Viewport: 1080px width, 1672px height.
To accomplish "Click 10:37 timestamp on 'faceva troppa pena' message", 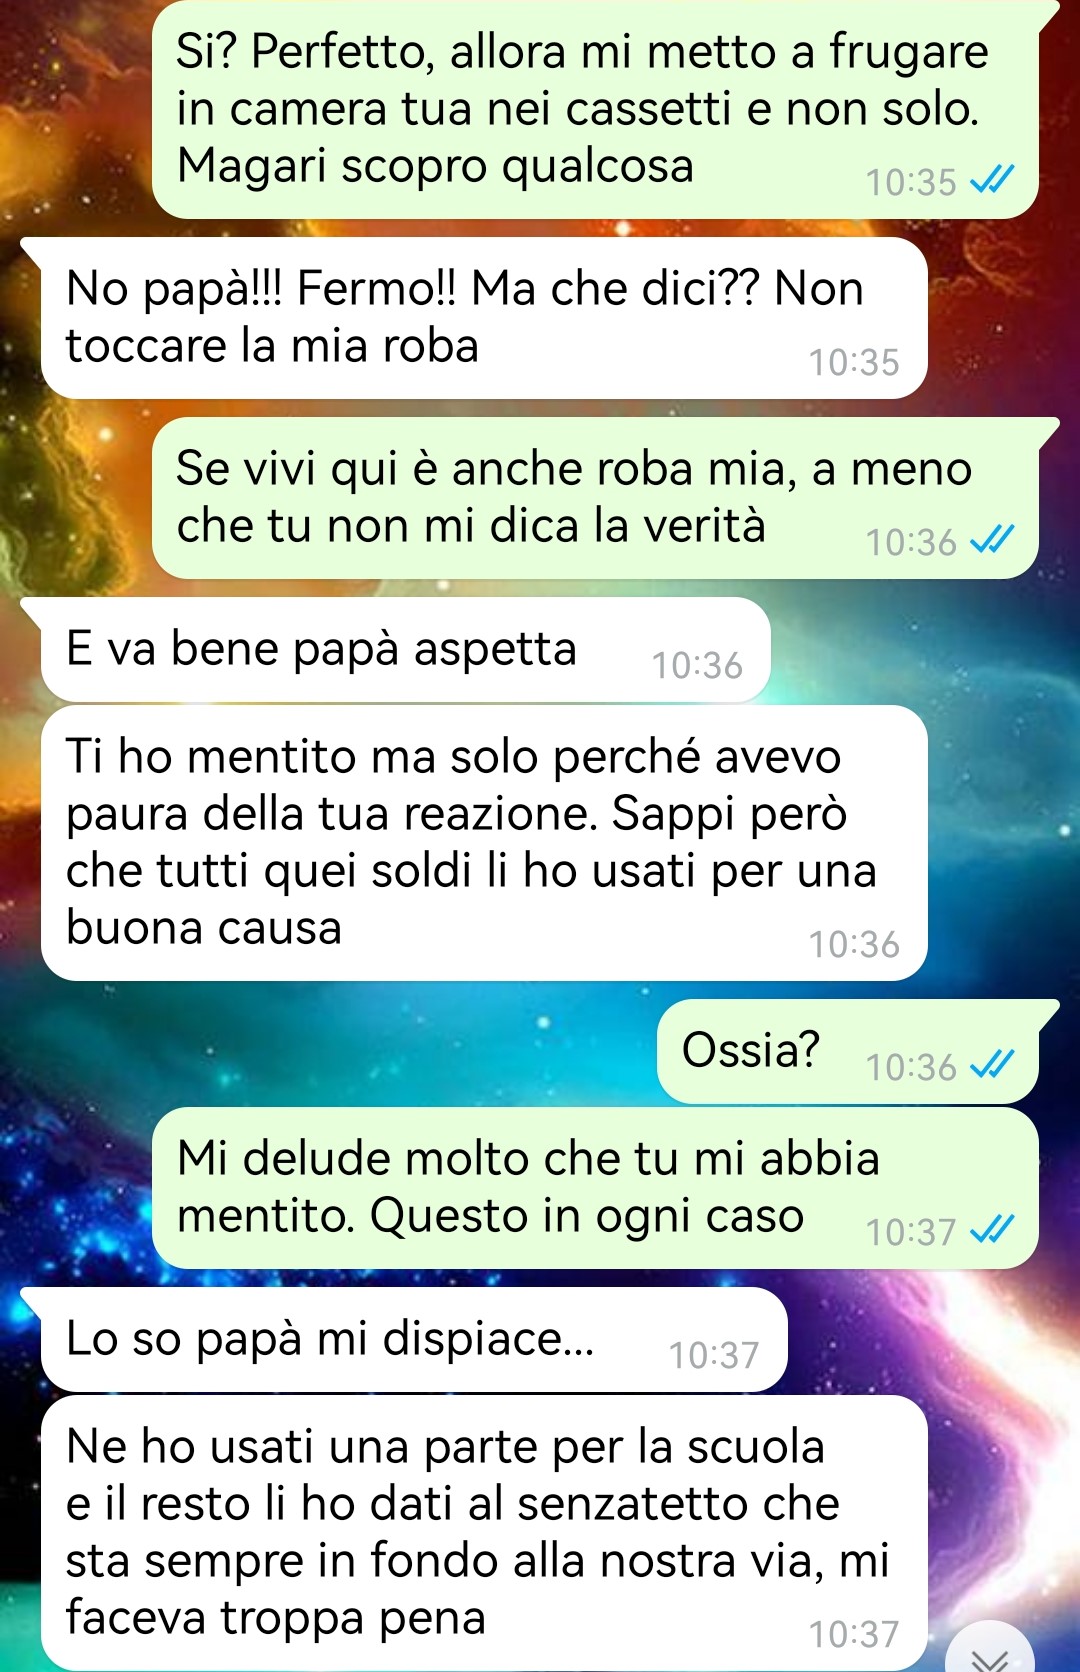I will [854, 1634].
